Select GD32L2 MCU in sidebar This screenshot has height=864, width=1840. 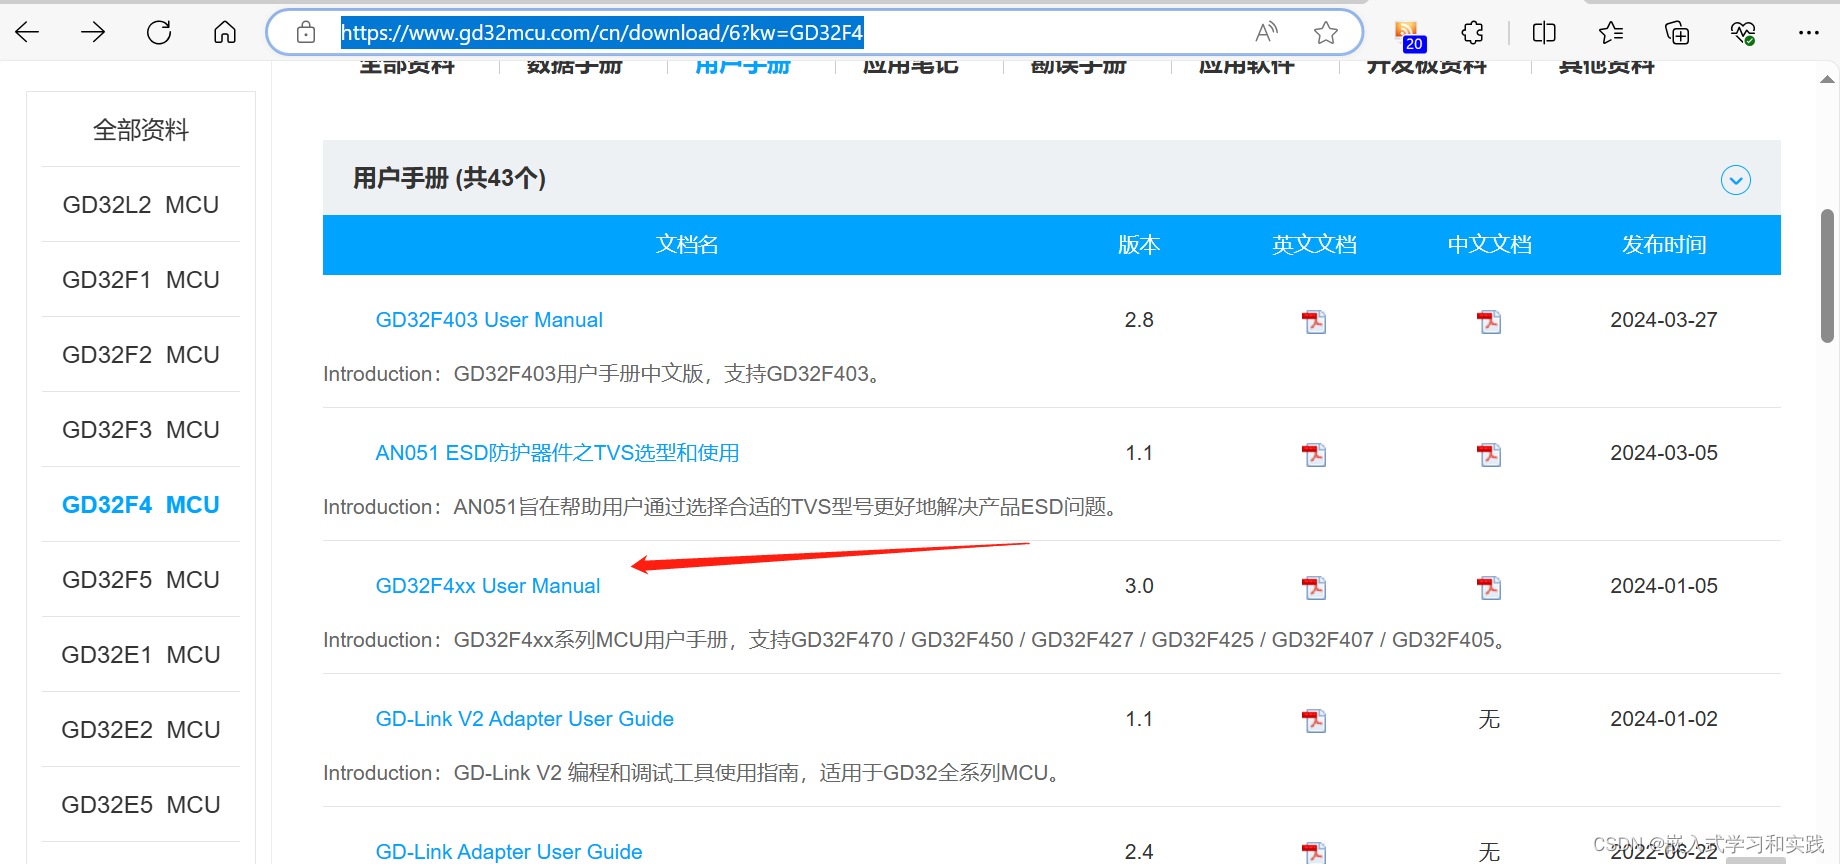pos(141,205)
